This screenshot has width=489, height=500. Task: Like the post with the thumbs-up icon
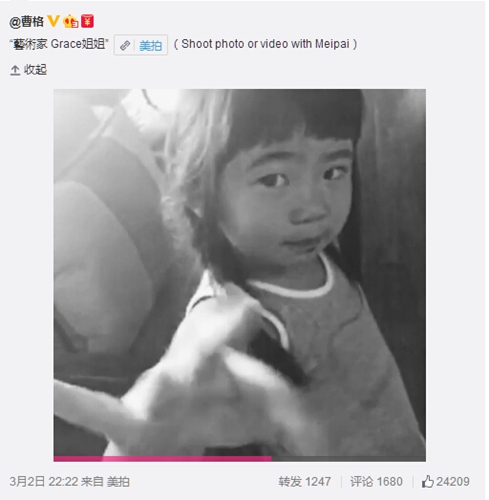click(x=428, y=481)
